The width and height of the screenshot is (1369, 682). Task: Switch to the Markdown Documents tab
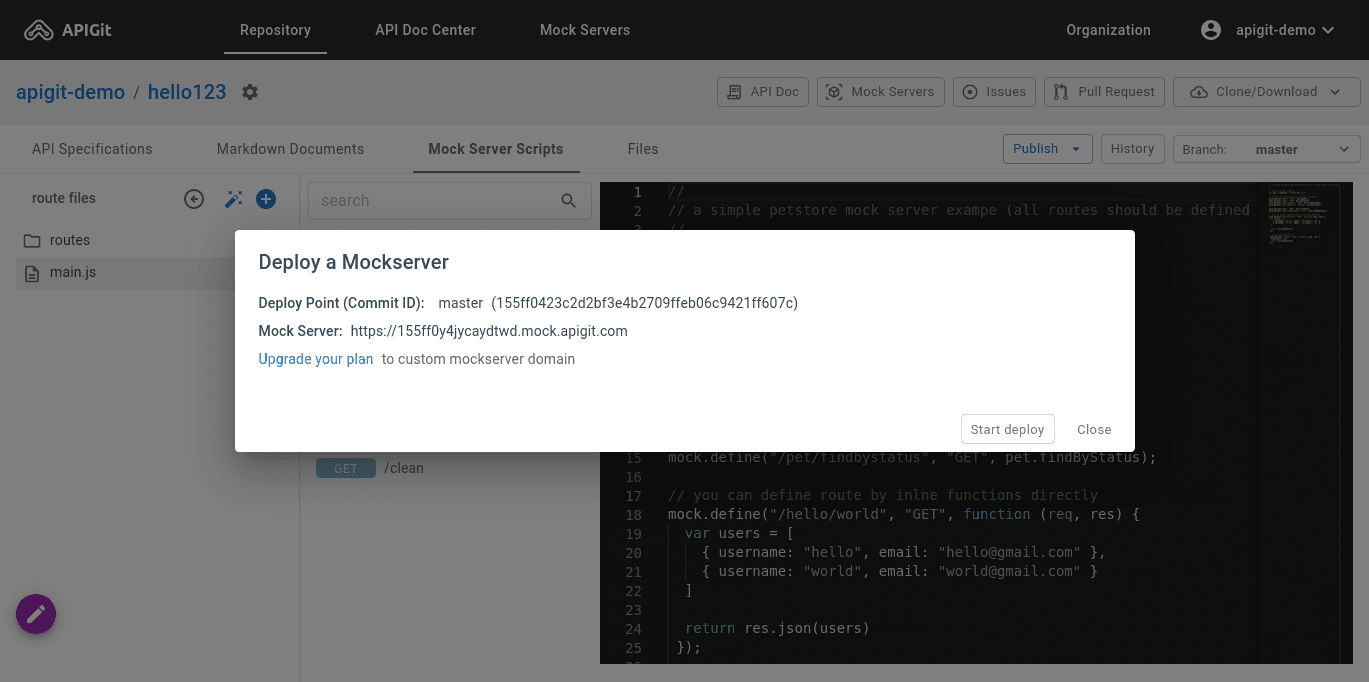click(x=290, y=149)
